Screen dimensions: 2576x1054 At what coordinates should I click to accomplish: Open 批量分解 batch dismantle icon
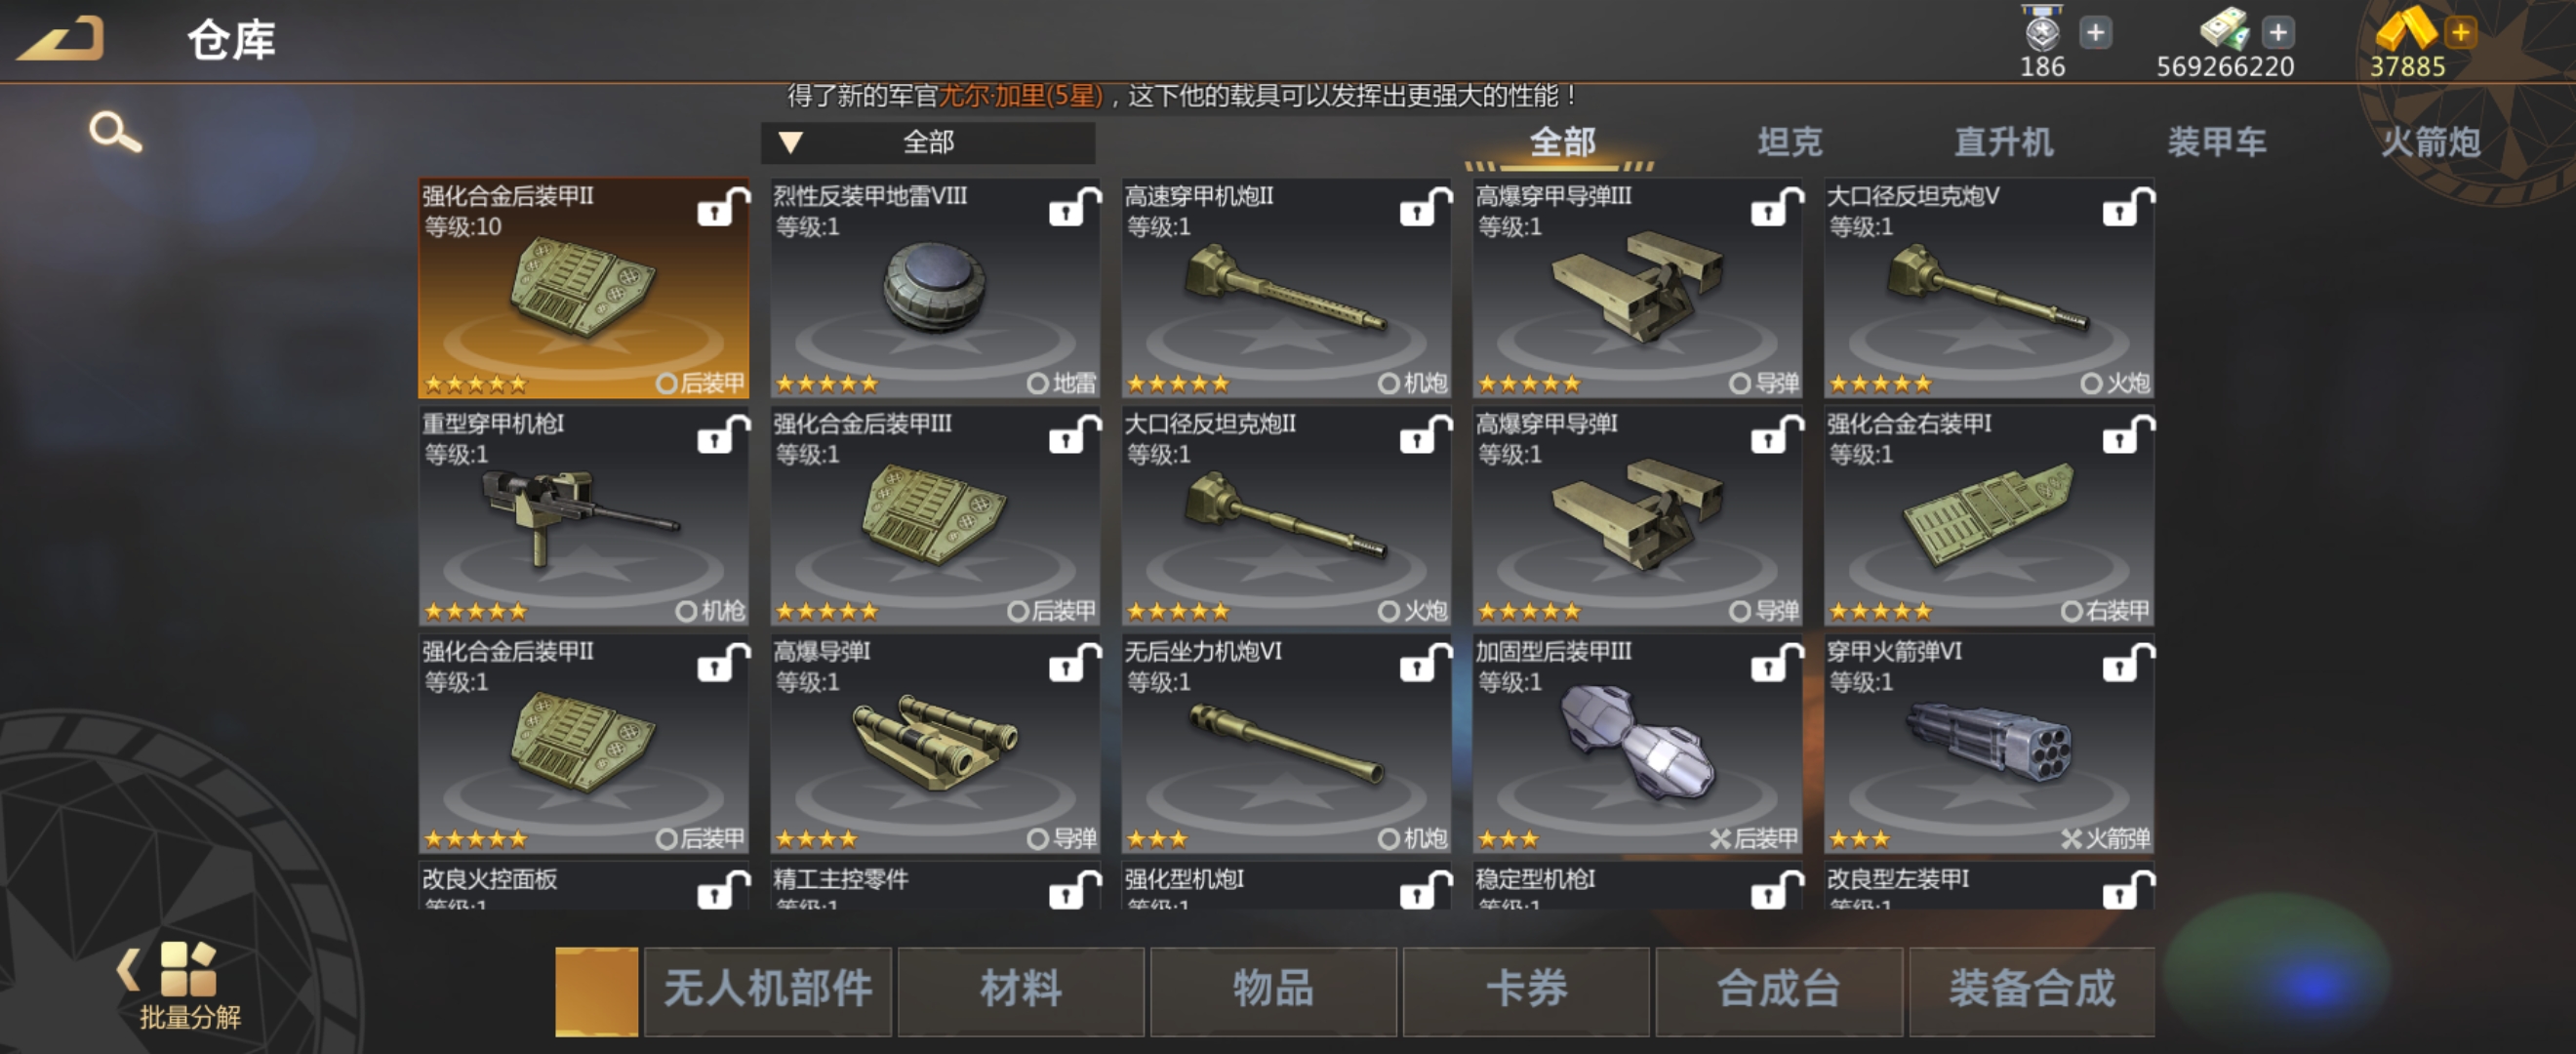(x=190, y=986)
